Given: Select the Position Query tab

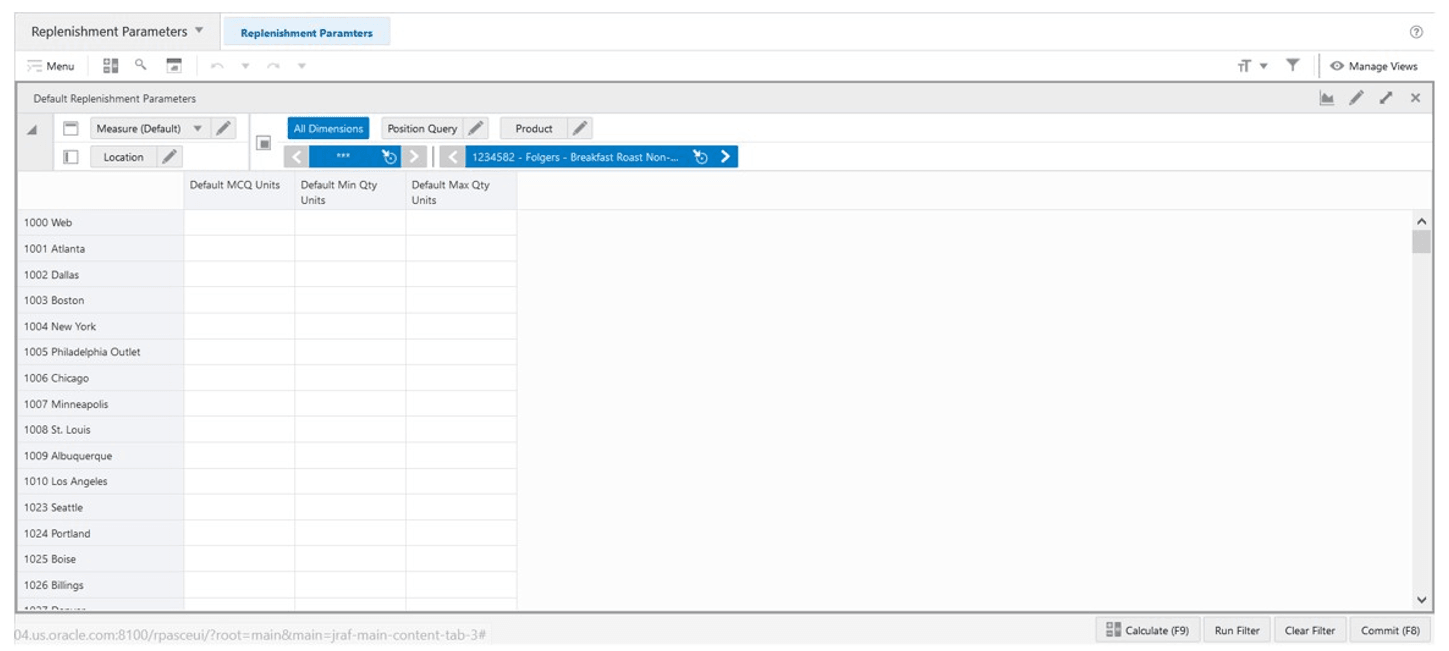Looking at the screenshot, I should (422, 128).
